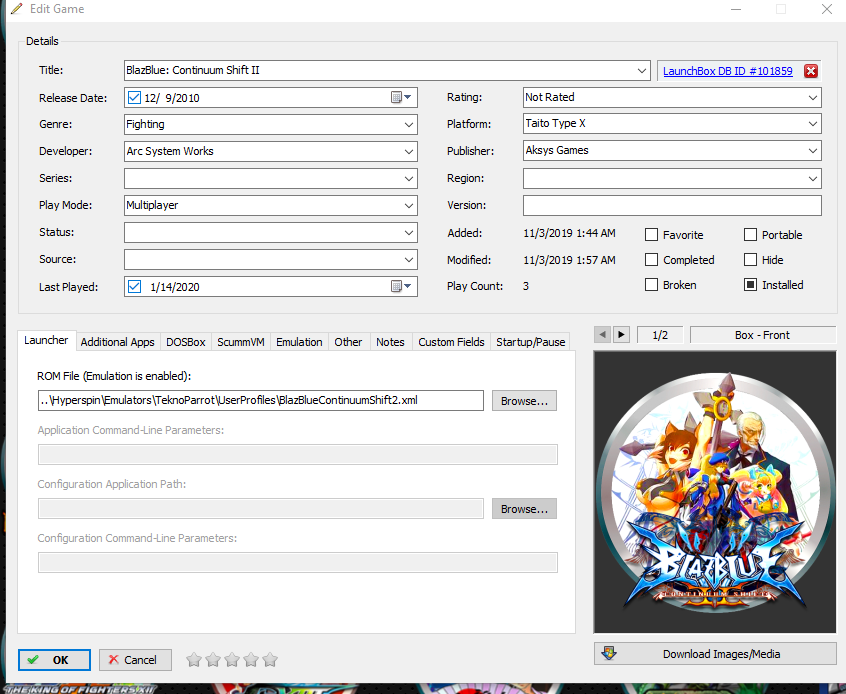Click the BlazBlue box front artwork

715,492
